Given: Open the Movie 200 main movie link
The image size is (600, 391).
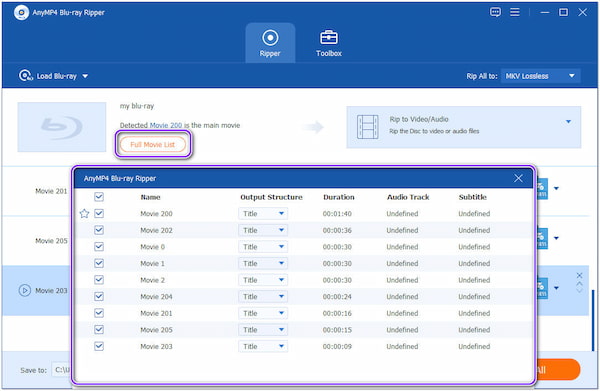Looking at the screenshot, I should (166, 125).
